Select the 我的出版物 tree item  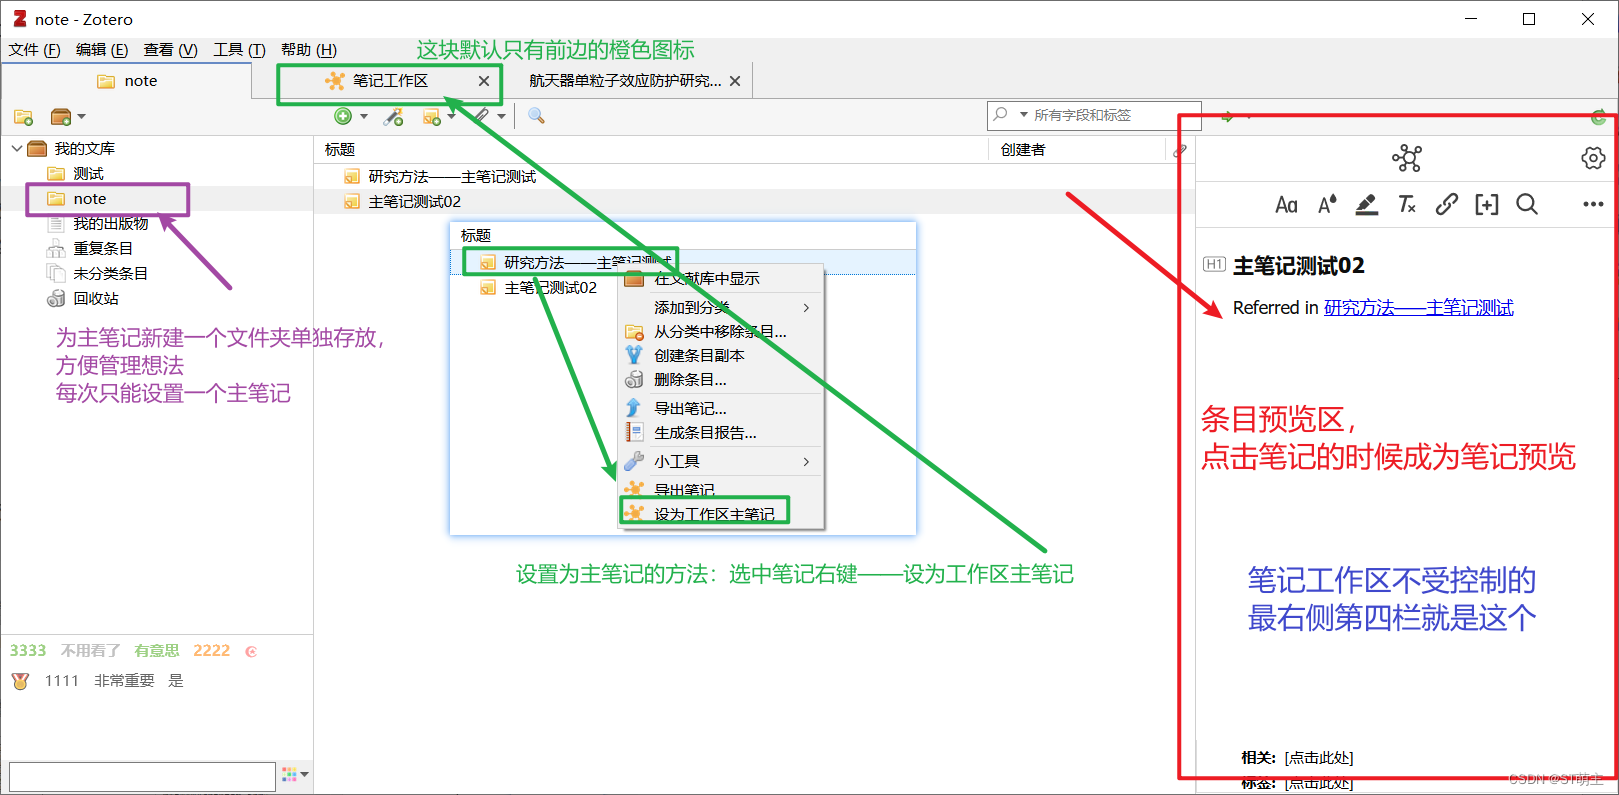(110, 224)
